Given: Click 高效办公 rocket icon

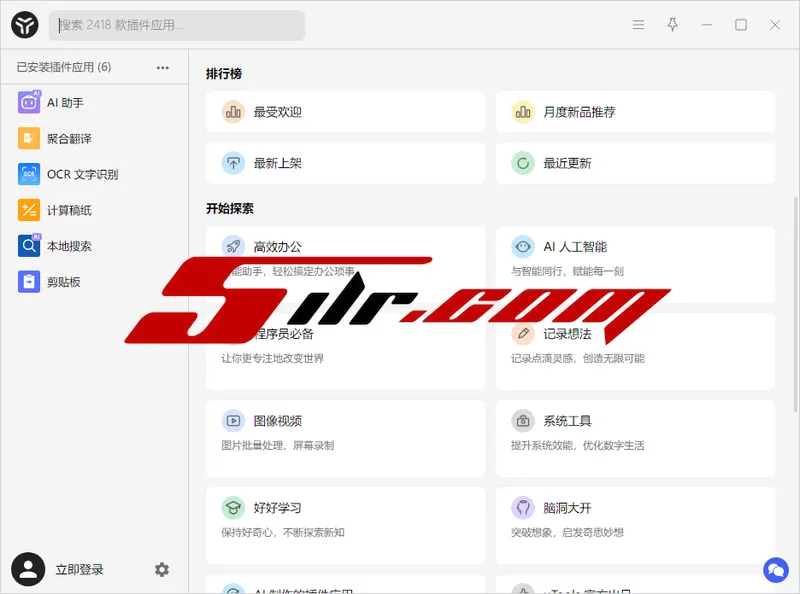Looking at the screenshot, I should (x=233, y=247).
